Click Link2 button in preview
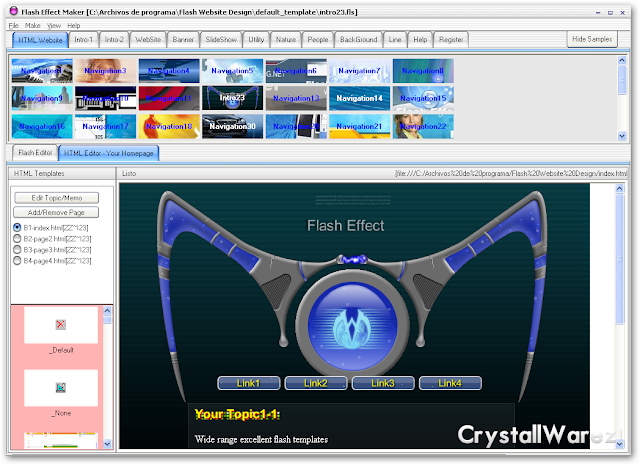 click(316, 383)
